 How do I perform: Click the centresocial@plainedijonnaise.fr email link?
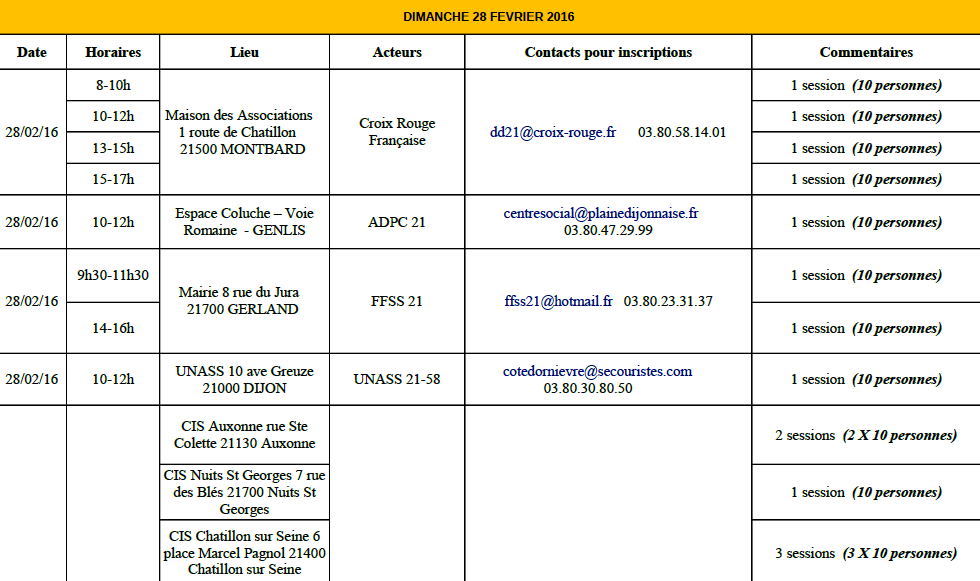tap(601, 214)
